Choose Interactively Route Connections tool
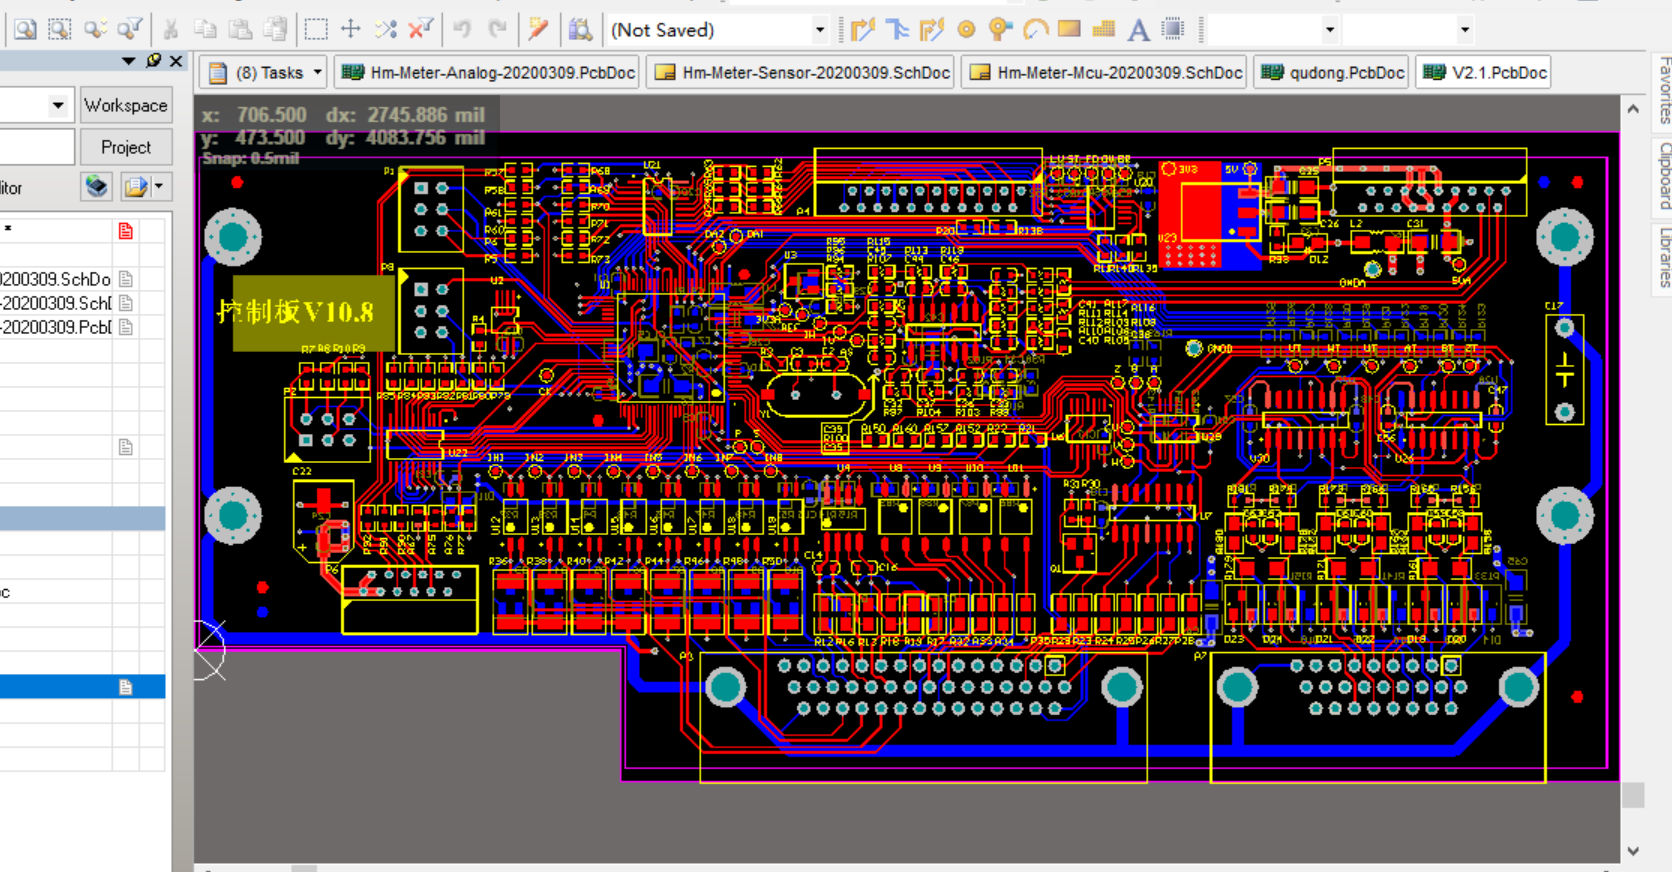The width and height of the screenshot is (1672, 872). [x=863, y=29]
